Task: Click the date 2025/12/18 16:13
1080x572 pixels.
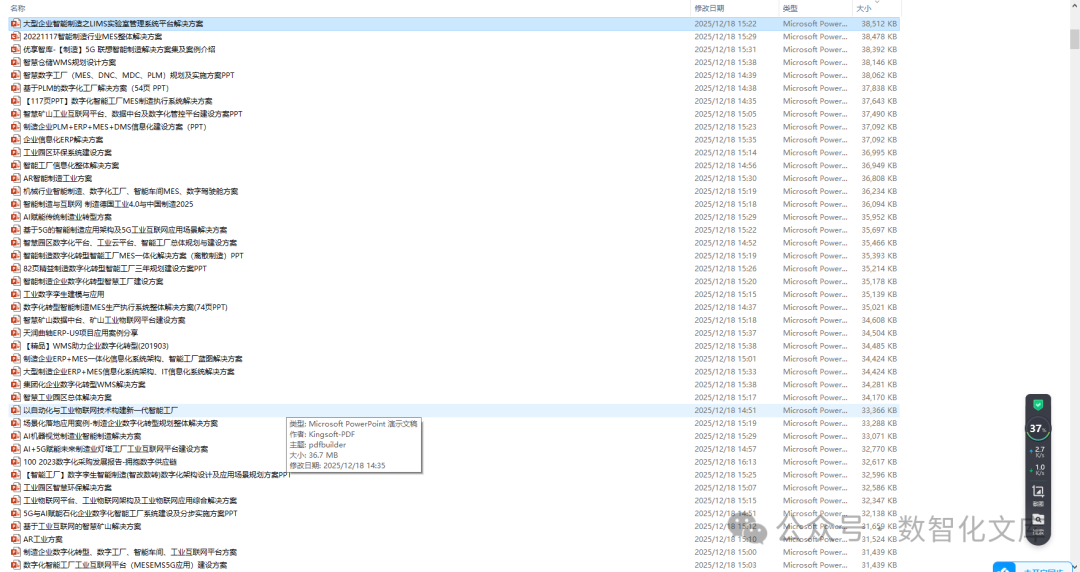Action: (725, 462)
